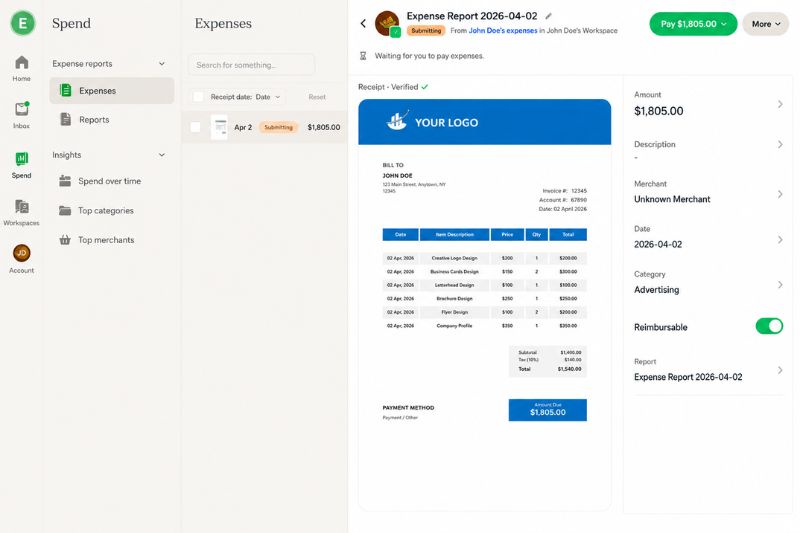Image resolution: width=800 pixels, height=533 pixels.
Task: Click Waiting for you to pay expenses
Action: pos(429,56)
